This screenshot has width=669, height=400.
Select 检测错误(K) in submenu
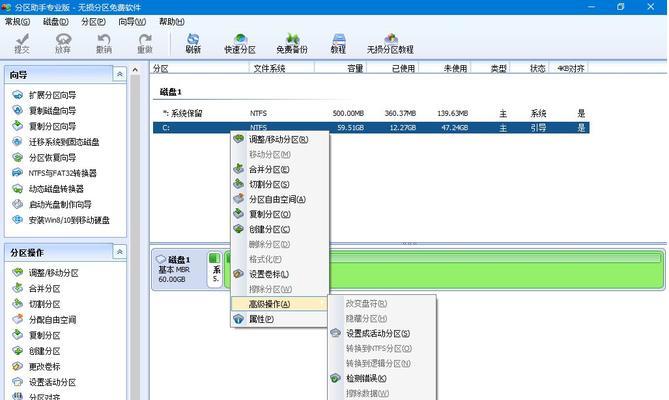click(382, 378)
